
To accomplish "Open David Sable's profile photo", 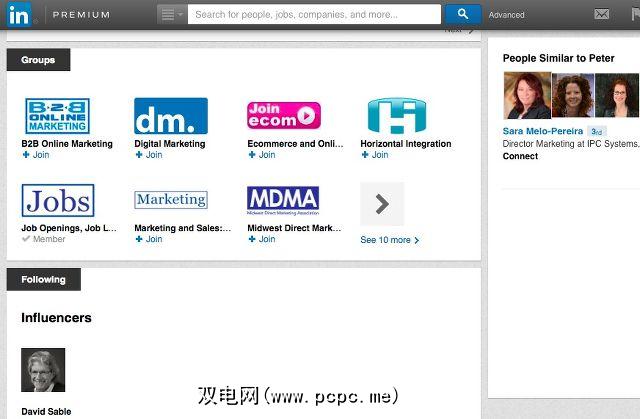I will pyautogui.click(x=43, y=370).
